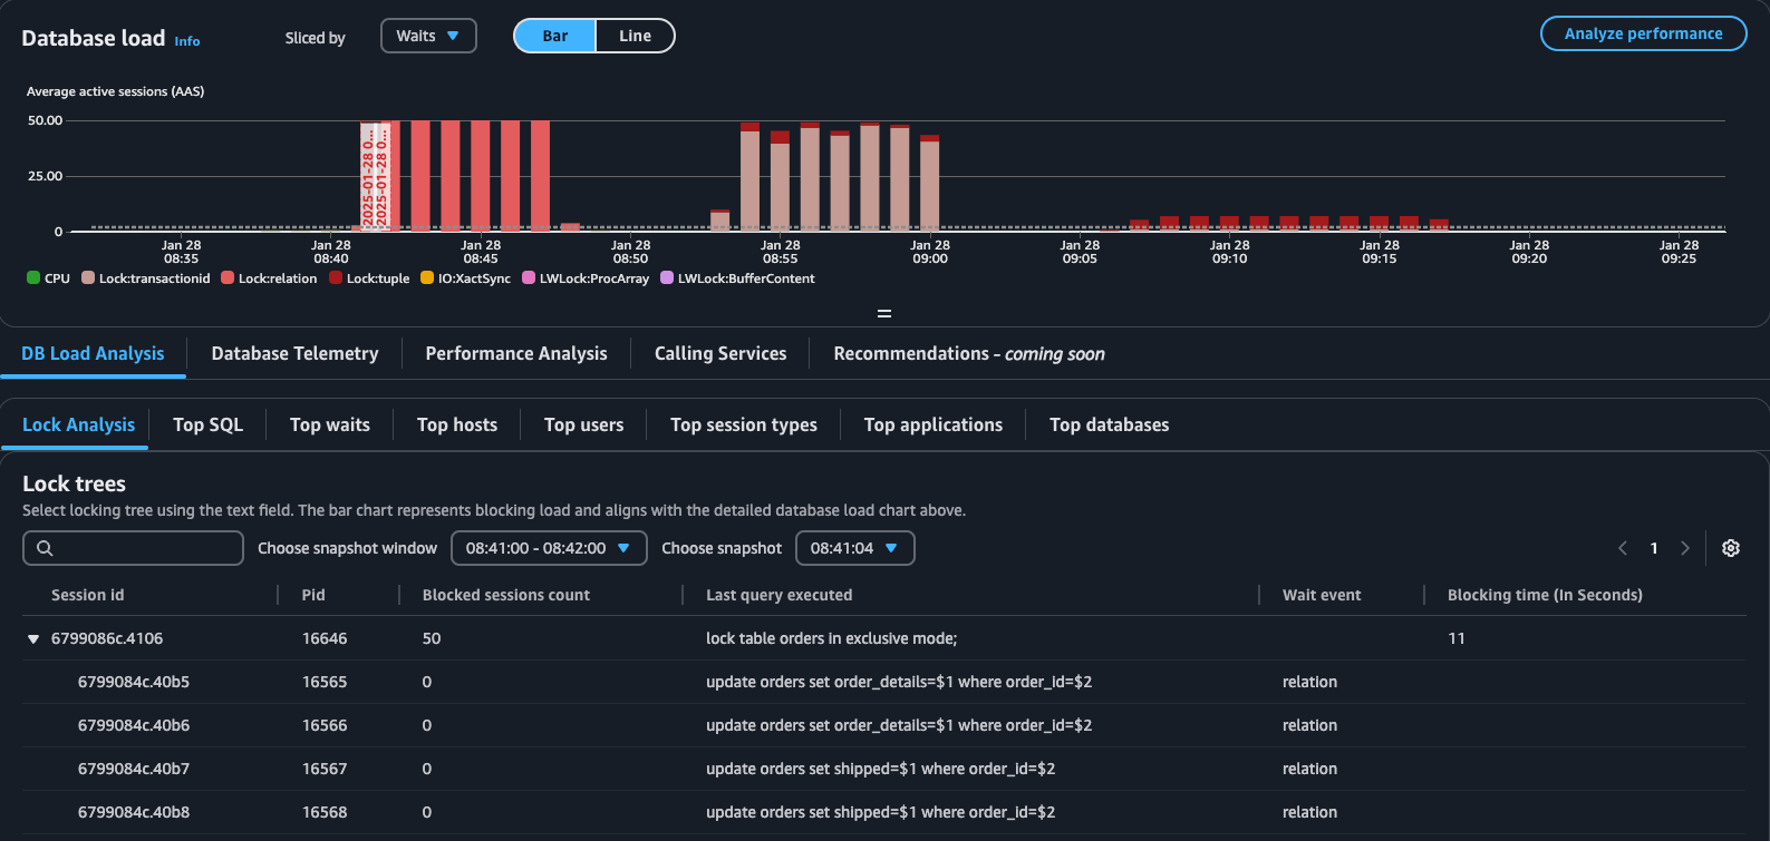
Task: Click the CPU legend color swatch
Action: click(x=33, y=278)
